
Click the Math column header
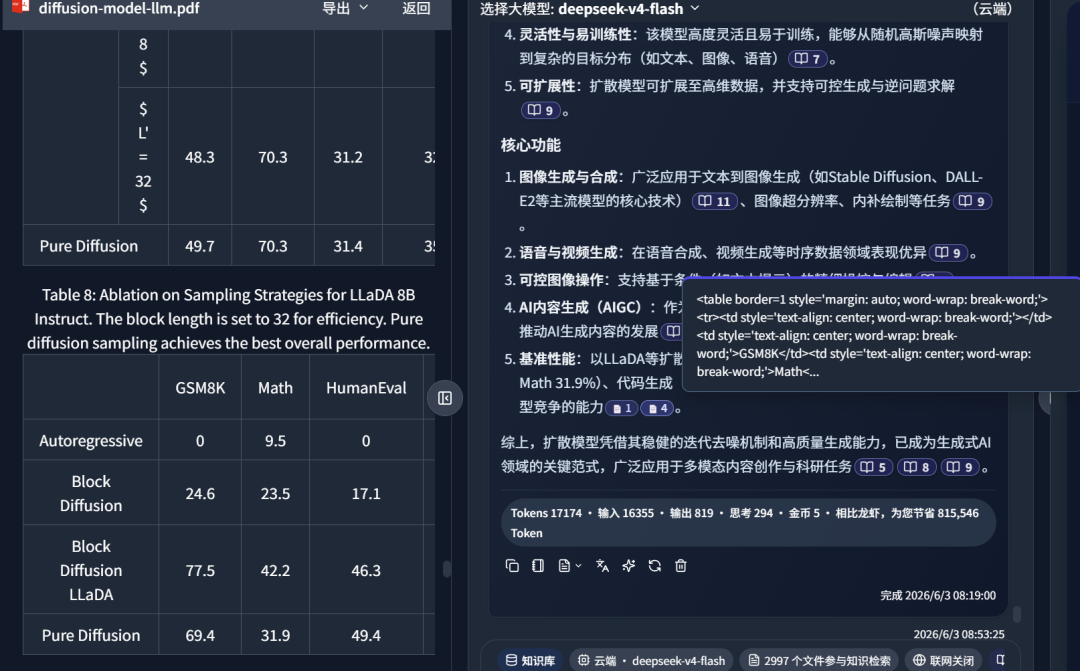click(x=275, y=388)
